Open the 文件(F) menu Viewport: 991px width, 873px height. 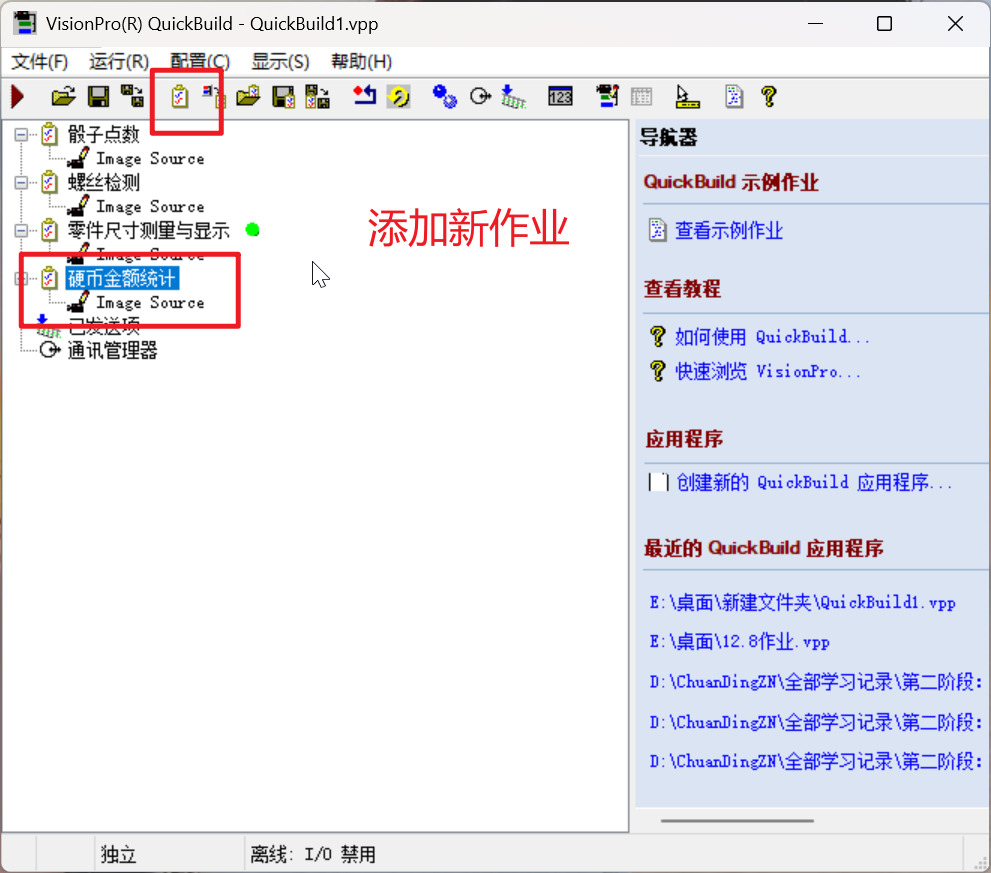(40, 61)
